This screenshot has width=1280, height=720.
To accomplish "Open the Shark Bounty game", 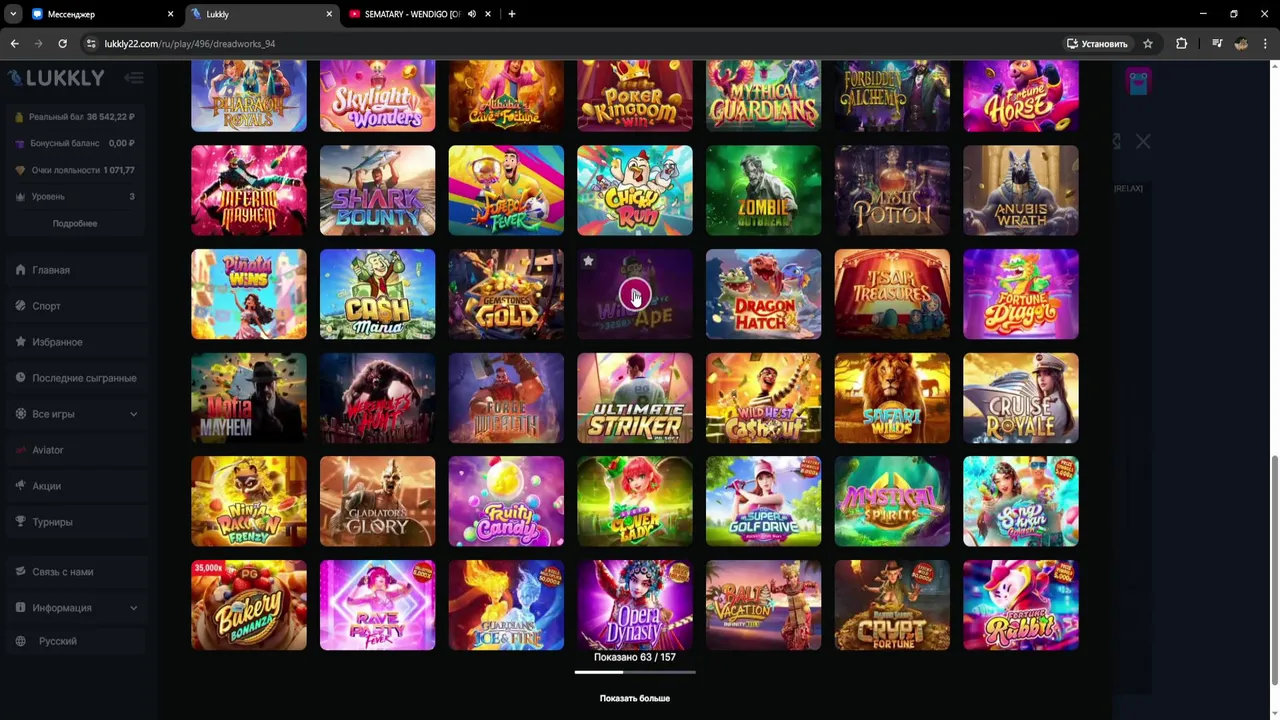I will click(x=378, y=190).
